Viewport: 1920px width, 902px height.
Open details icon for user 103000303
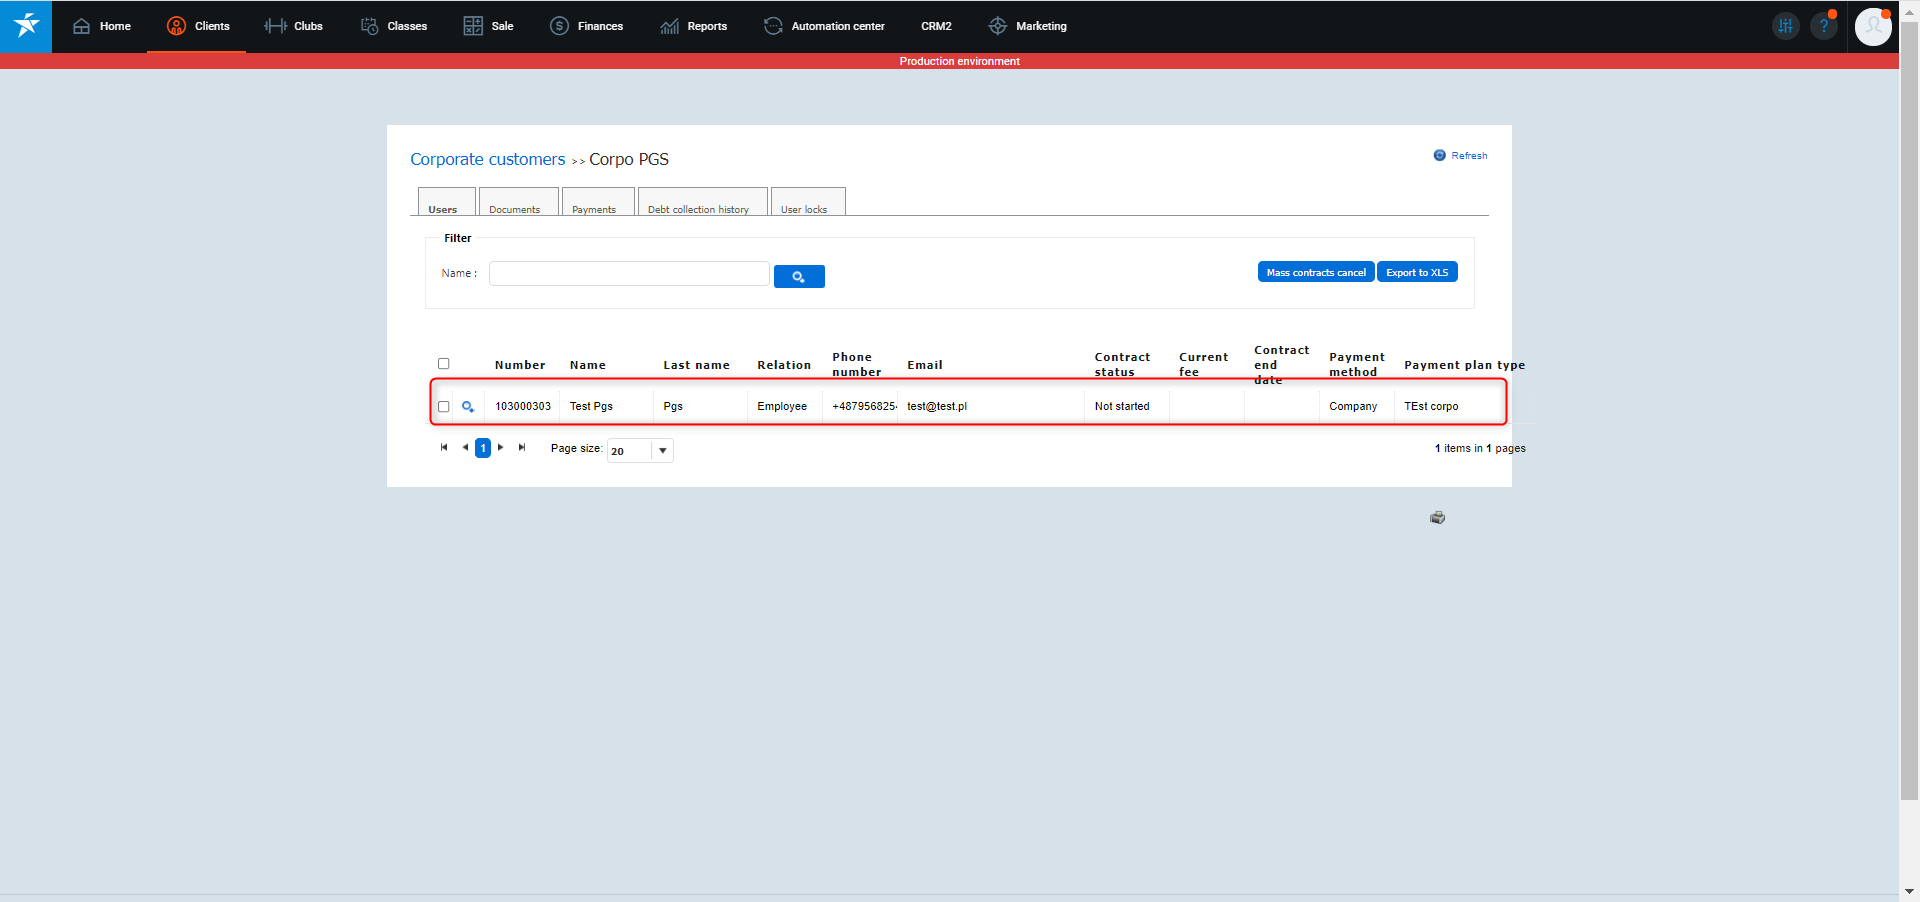point(467,406)
